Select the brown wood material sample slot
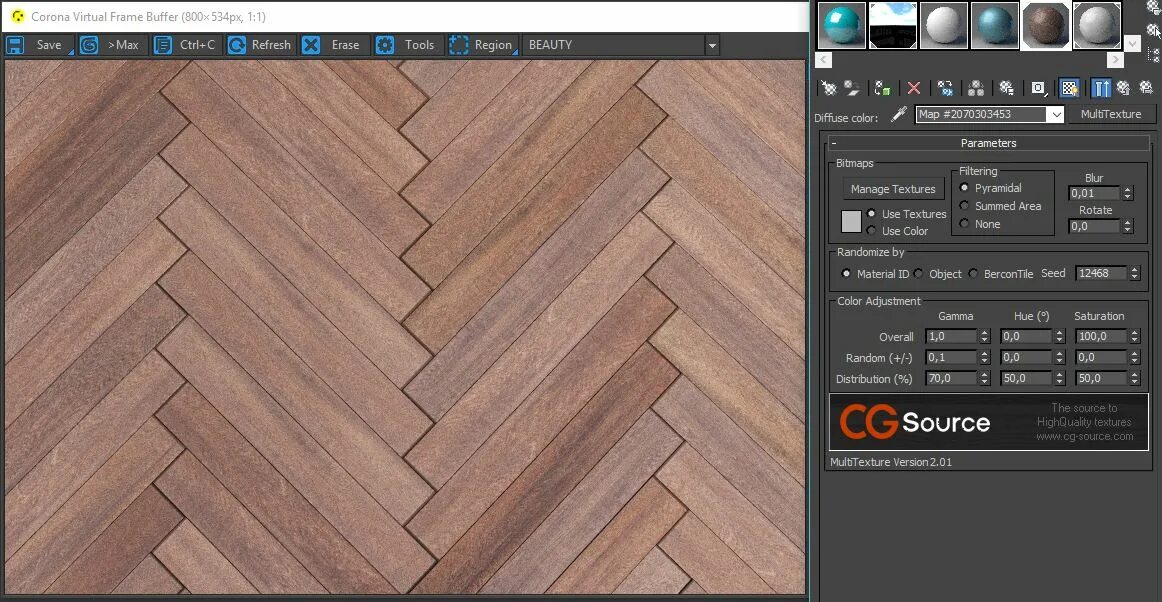The height and width of the screenshot is (602, 1162). pos(1046,25)
